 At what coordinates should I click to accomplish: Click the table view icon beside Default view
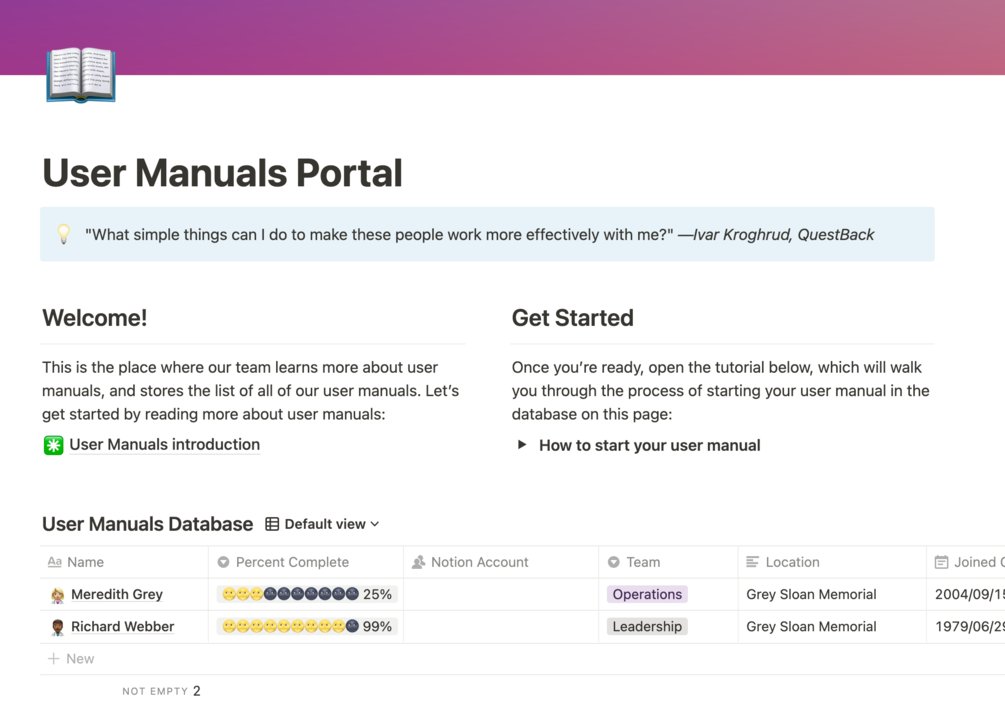[x=272, y=524]
